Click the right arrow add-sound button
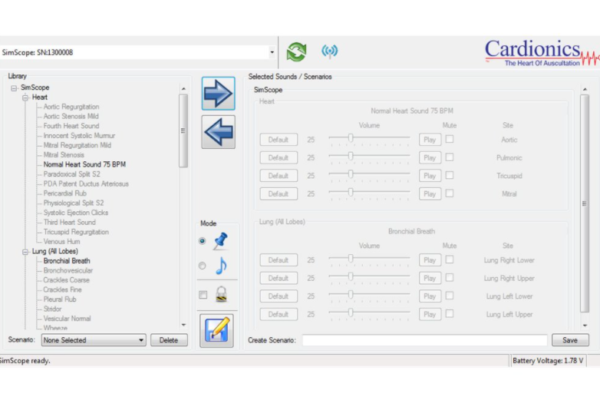The height and width of the screenshot is (400, 600). click(218, 93)
